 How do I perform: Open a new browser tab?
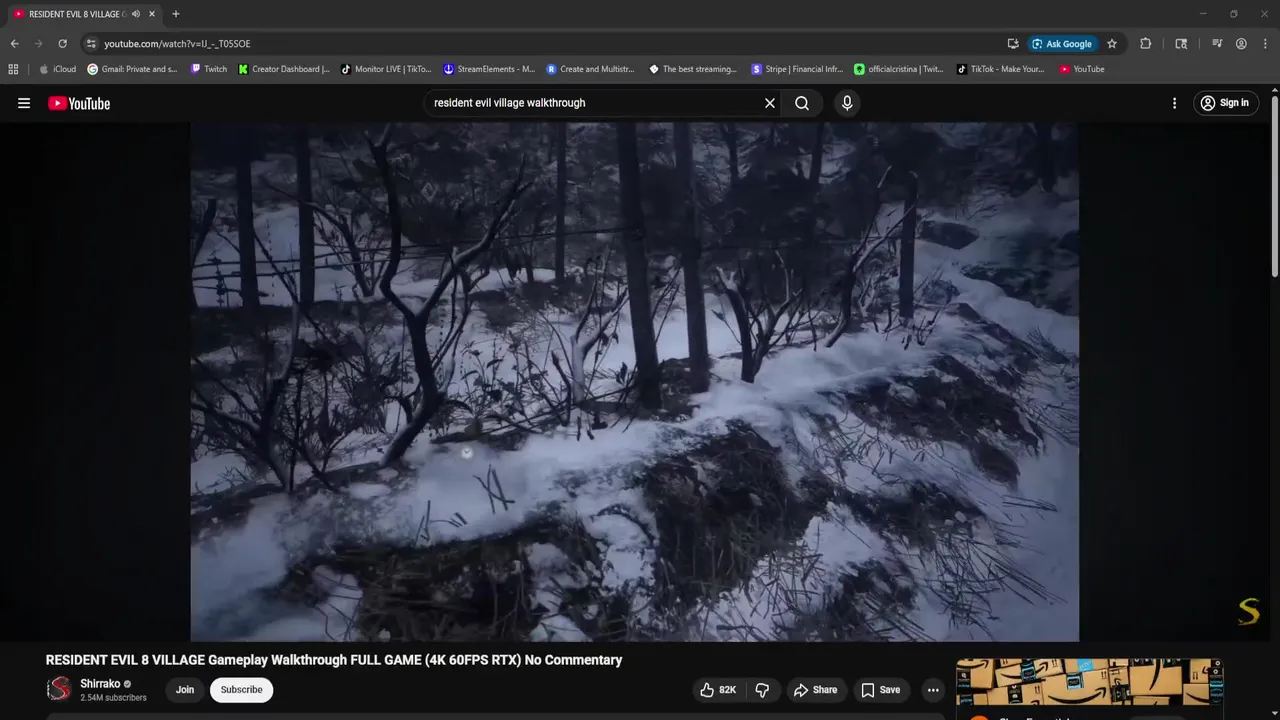pos(175,14)
